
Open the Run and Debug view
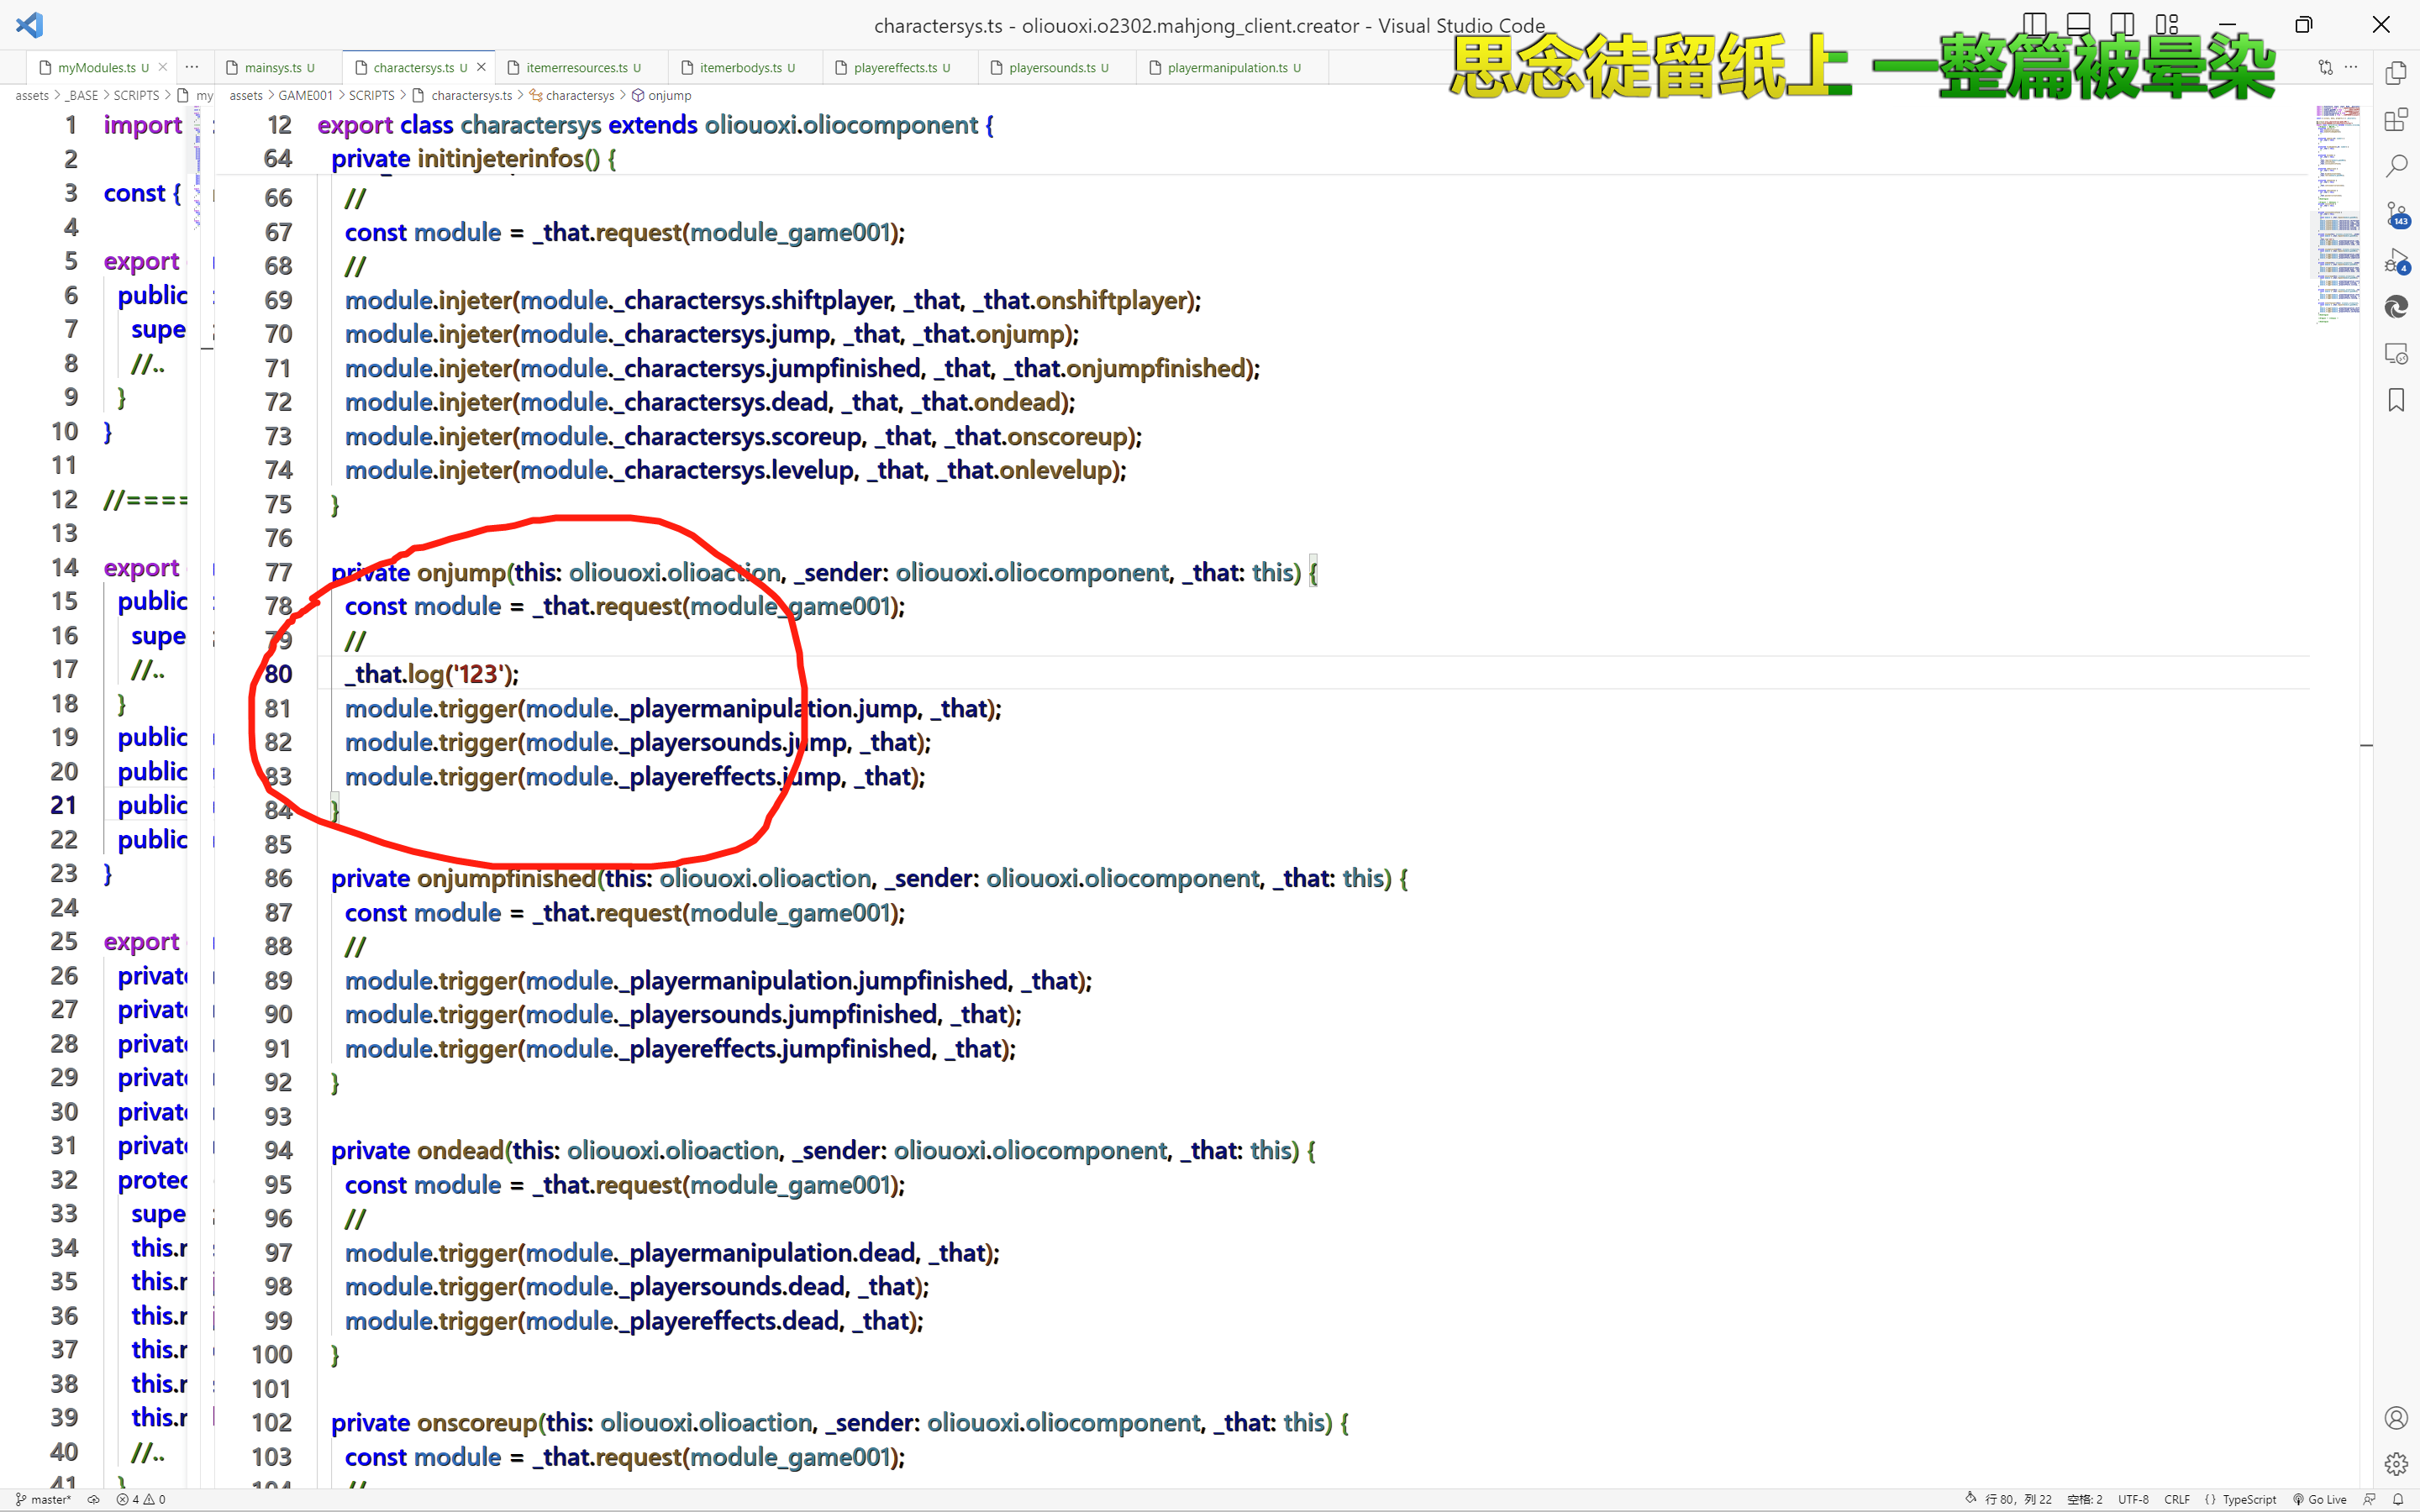pyautogui.click(x=2396, y=262)
